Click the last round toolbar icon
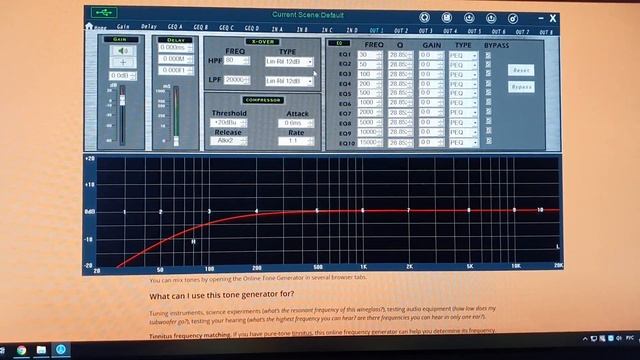 tap(513, 19)
